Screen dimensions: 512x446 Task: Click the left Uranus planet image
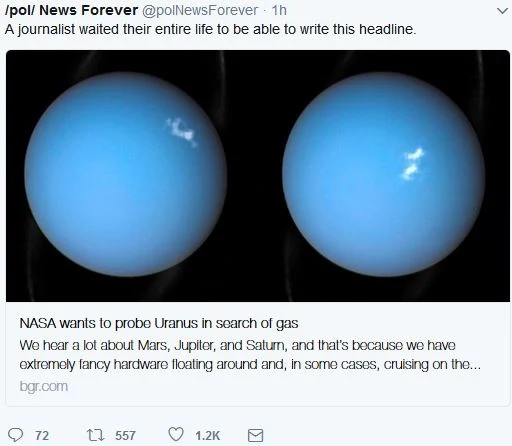pyautogui.click(x=126, y=174)
